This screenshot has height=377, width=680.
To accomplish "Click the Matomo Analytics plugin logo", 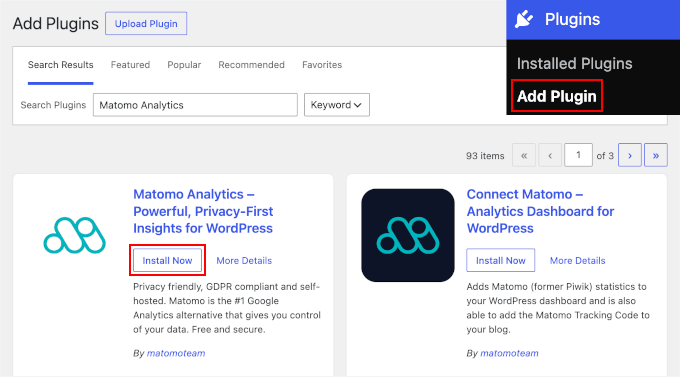I will pyautogui.click(x=75, y=235).
